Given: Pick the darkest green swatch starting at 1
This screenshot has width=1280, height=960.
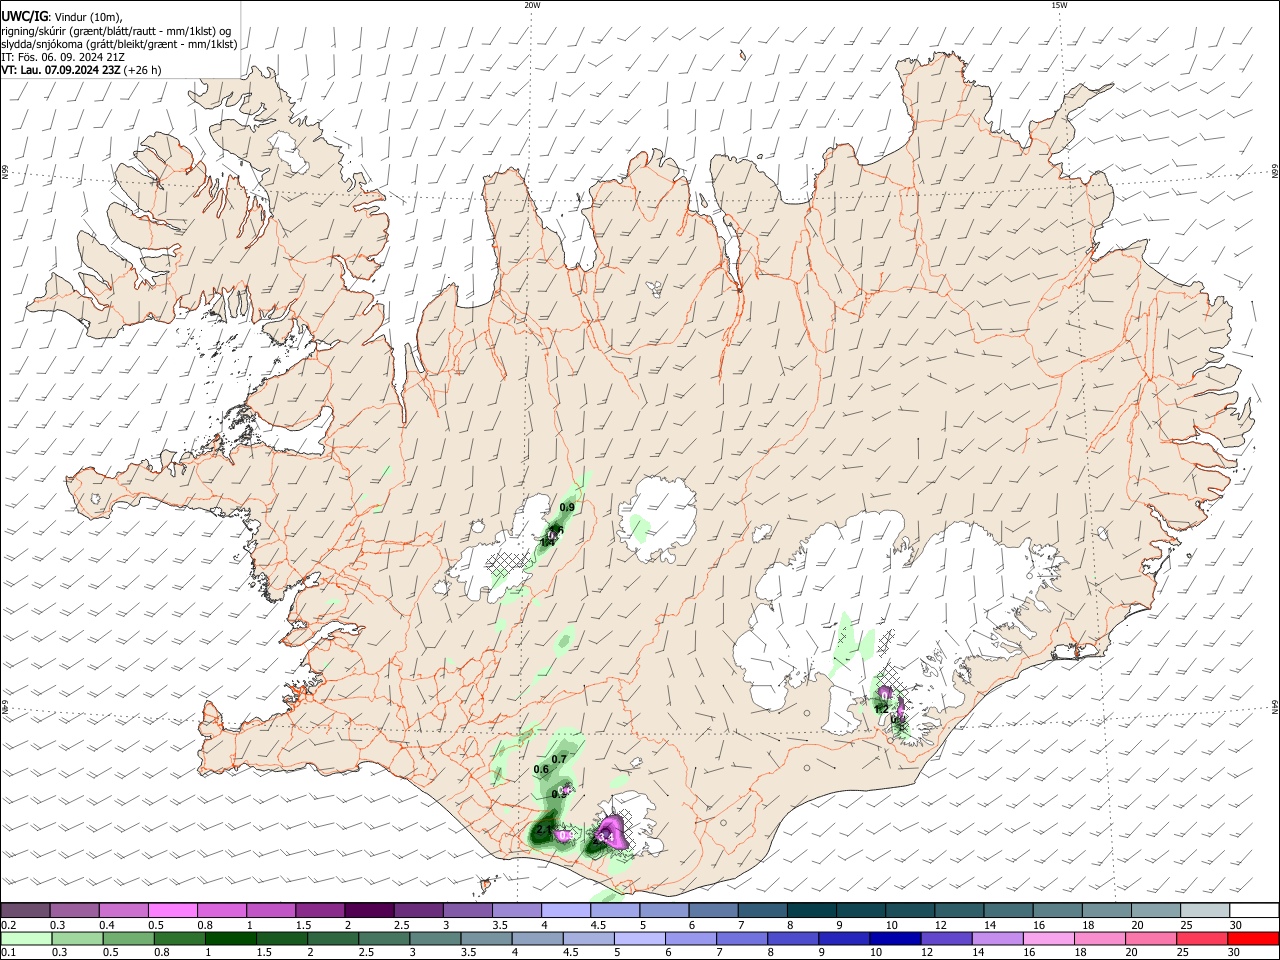Looking at the screenshot, I should tap(230, 938).
